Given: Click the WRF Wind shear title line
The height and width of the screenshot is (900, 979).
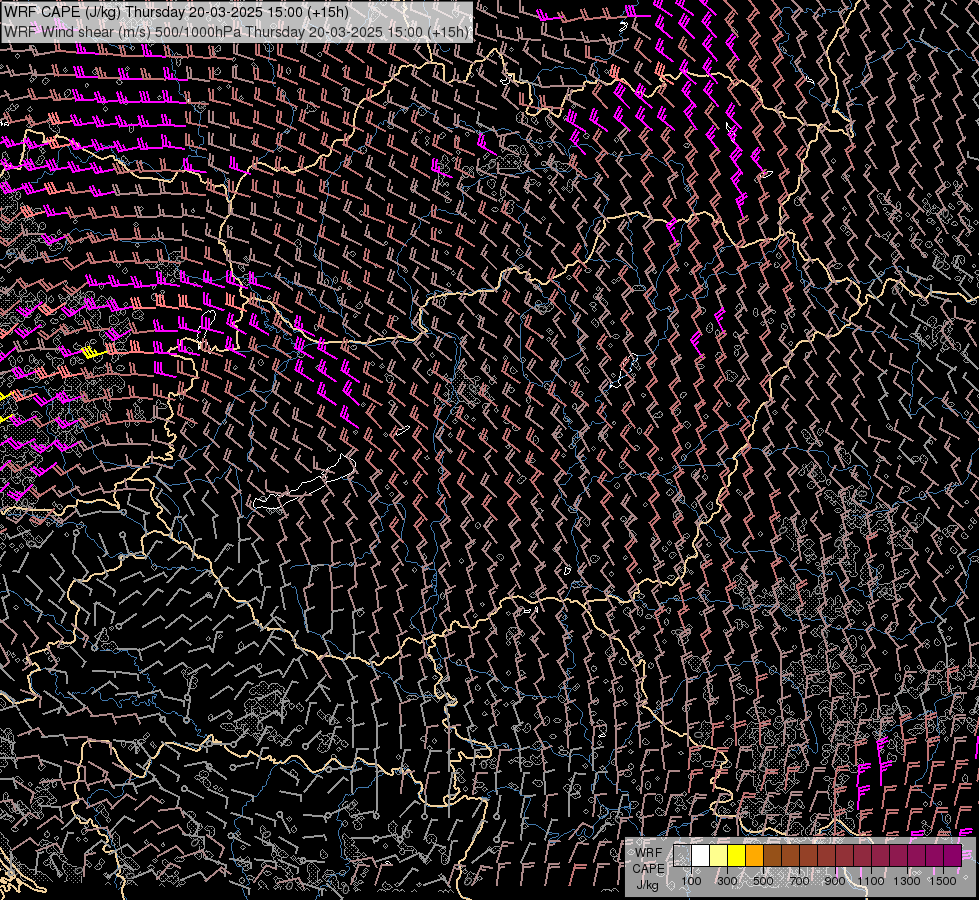Looking at the screenshot, I should (236, 31).
